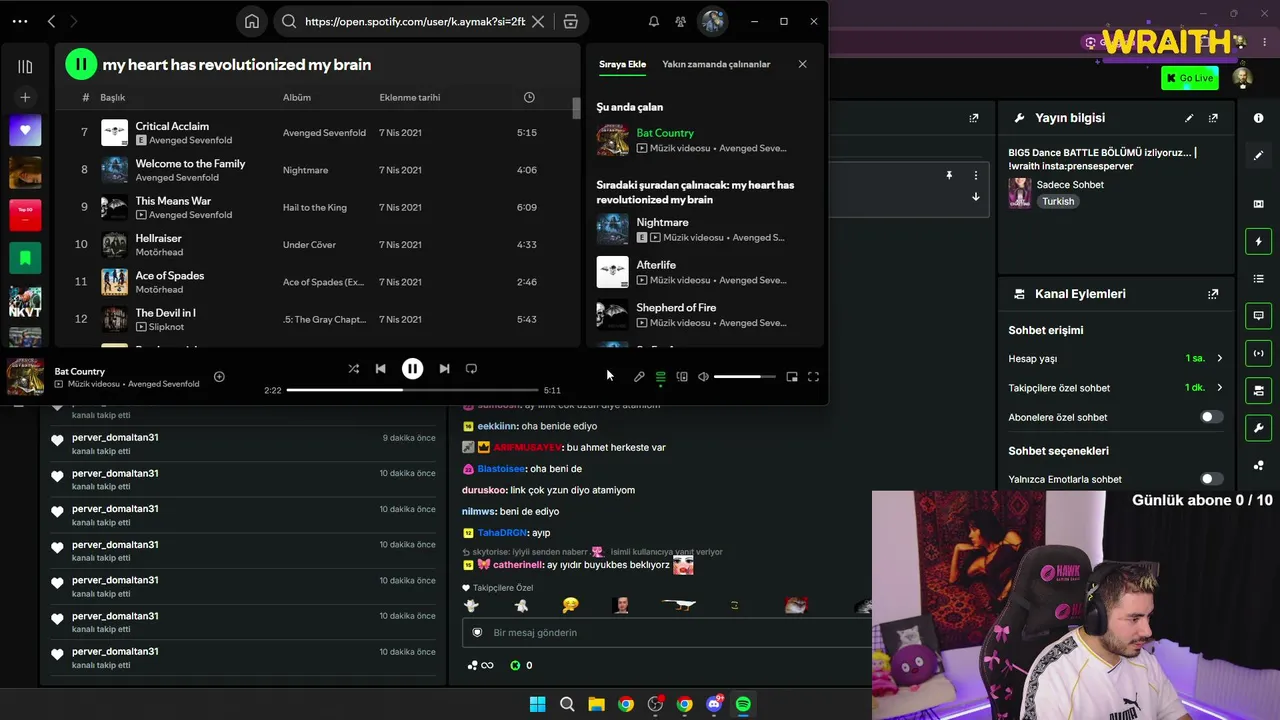Seek in the song progress bar
Viewport: 1280px width, 720px height.
click(x=413, y=390)
